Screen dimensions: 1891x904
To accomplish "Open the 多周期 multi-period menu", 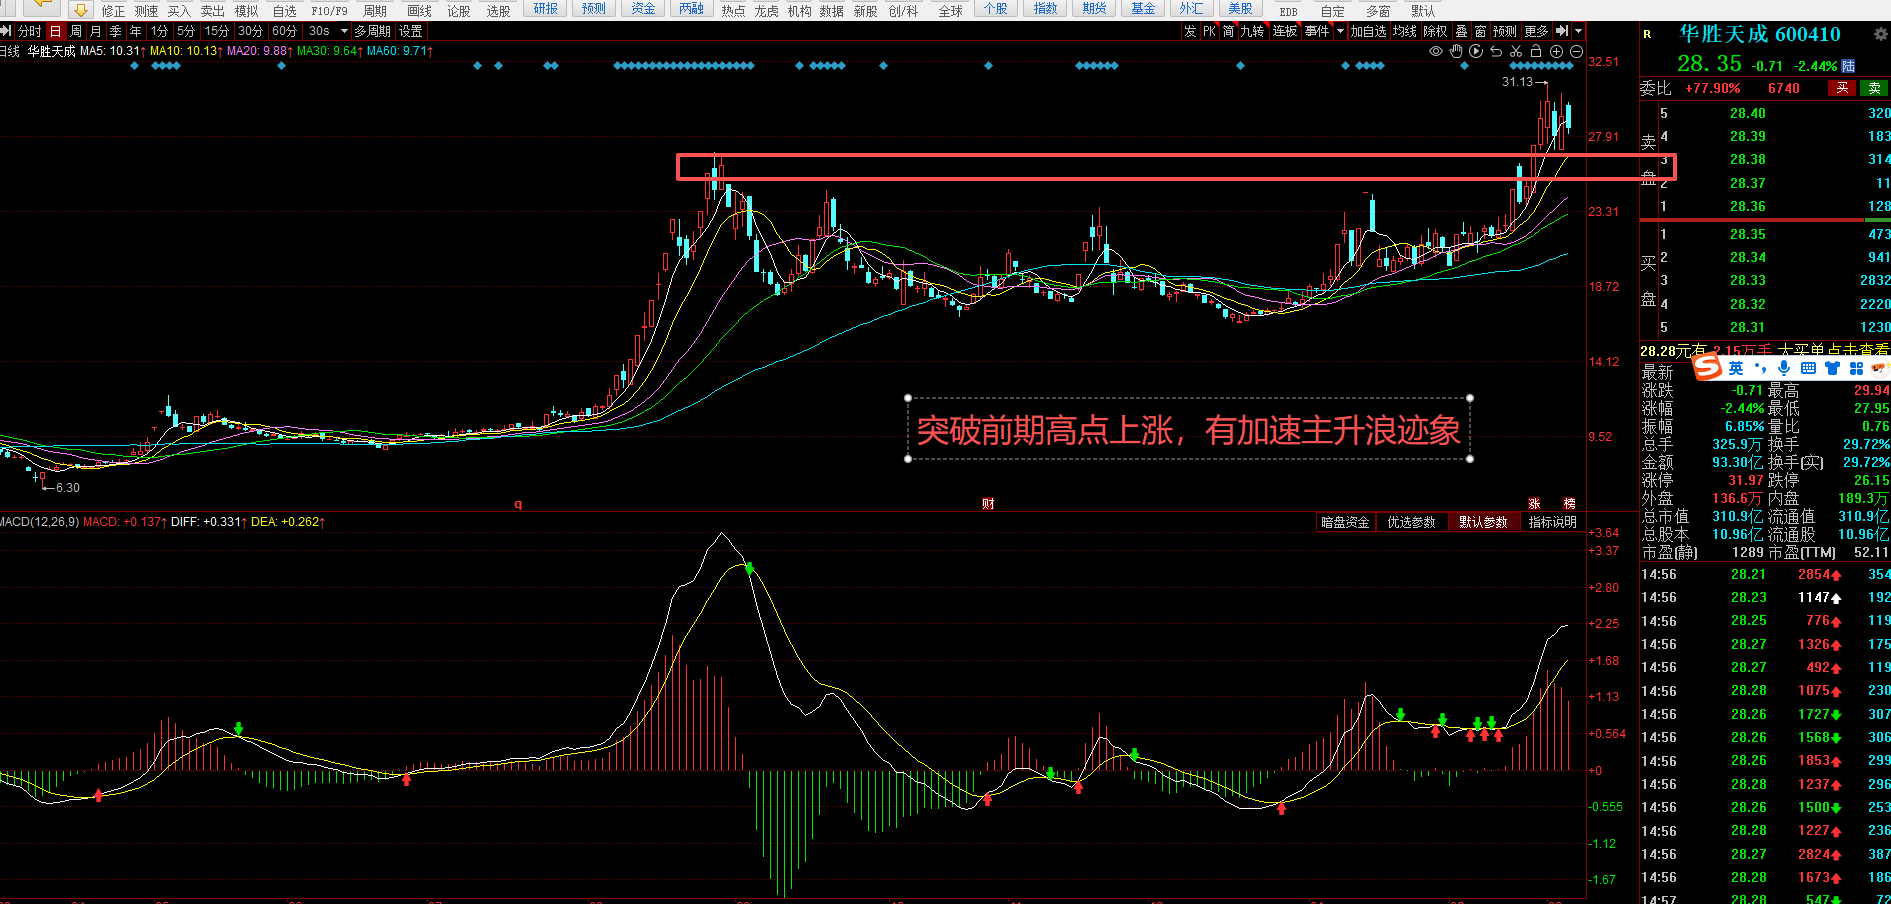I will (372, 31).
